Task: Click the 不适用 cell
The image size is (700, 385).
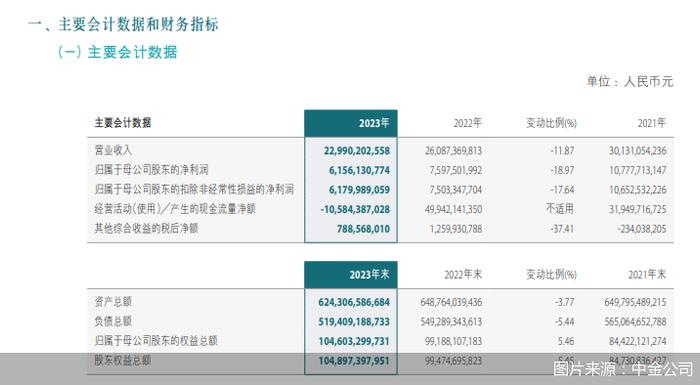Action: pos(560,209)
